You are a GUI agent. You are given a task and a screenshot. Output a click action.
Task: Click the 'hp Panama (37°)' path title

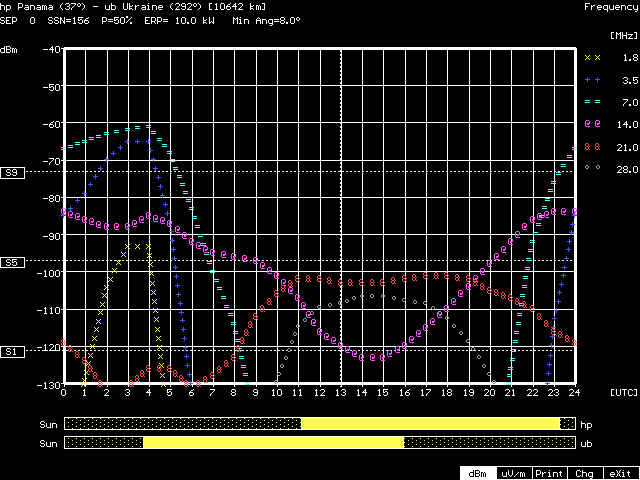(x=44, y=7)
